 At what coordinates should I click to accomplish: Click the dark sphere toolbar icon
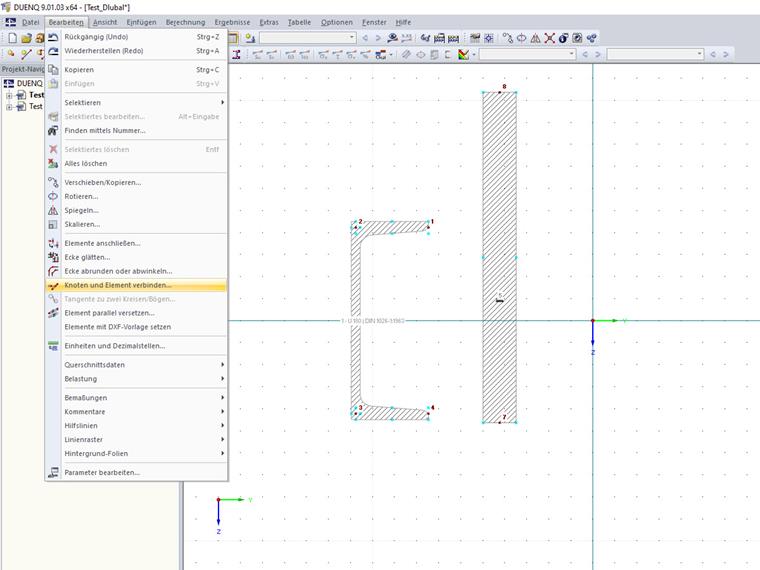[563, 38]
